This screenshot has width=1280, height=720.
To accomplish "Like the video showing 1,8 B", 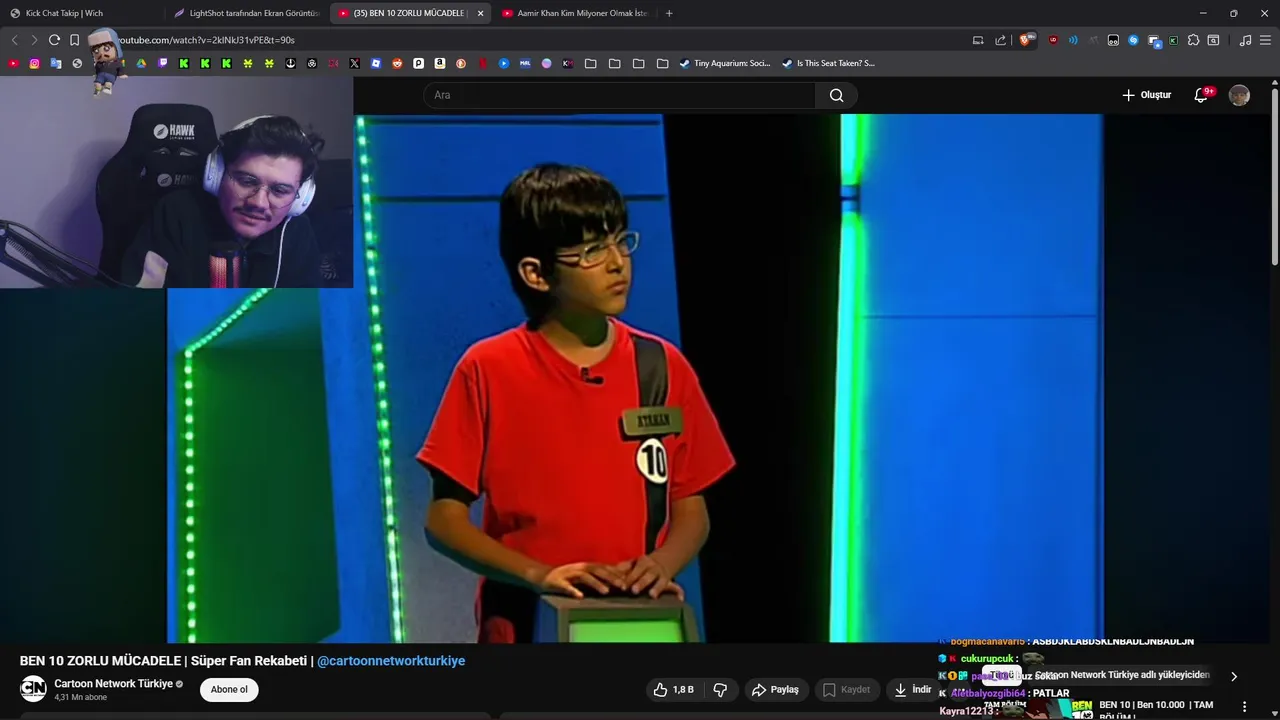I will click(673, 689).
